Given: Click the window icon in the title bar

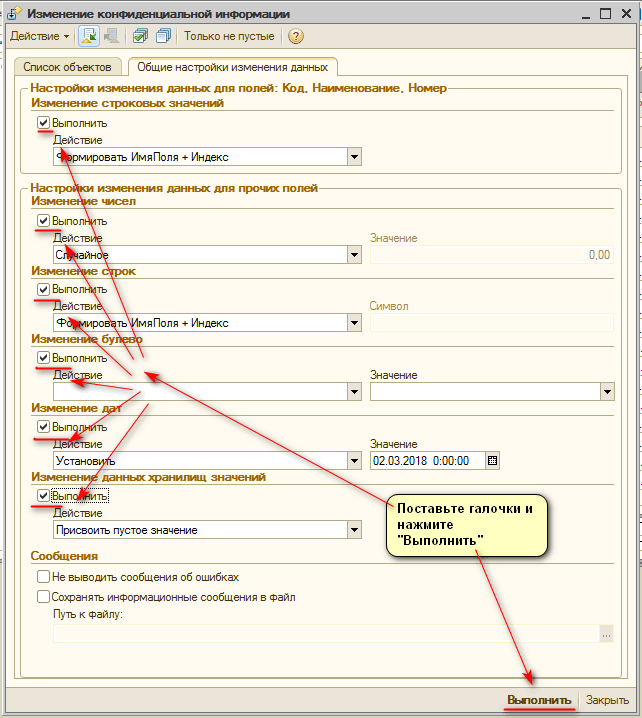Looking at the screenshot, I should pos(14,13).
